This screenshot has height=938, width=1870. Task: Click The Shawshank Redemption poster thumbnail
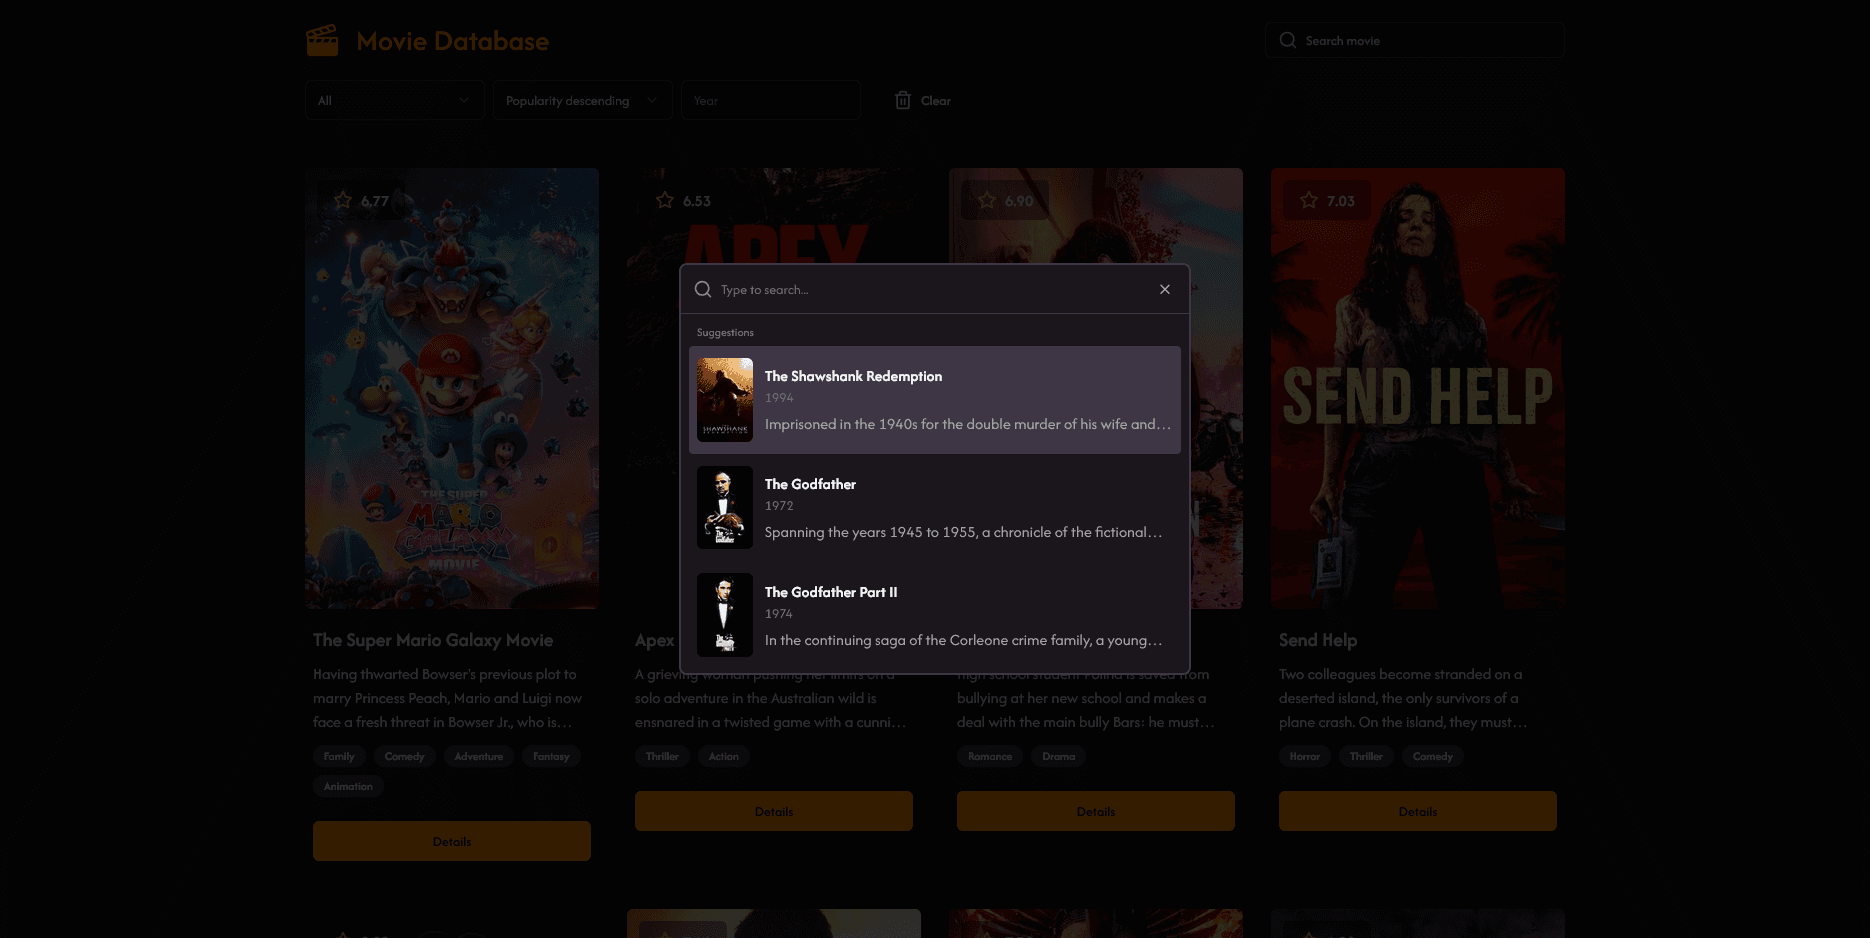725,400
